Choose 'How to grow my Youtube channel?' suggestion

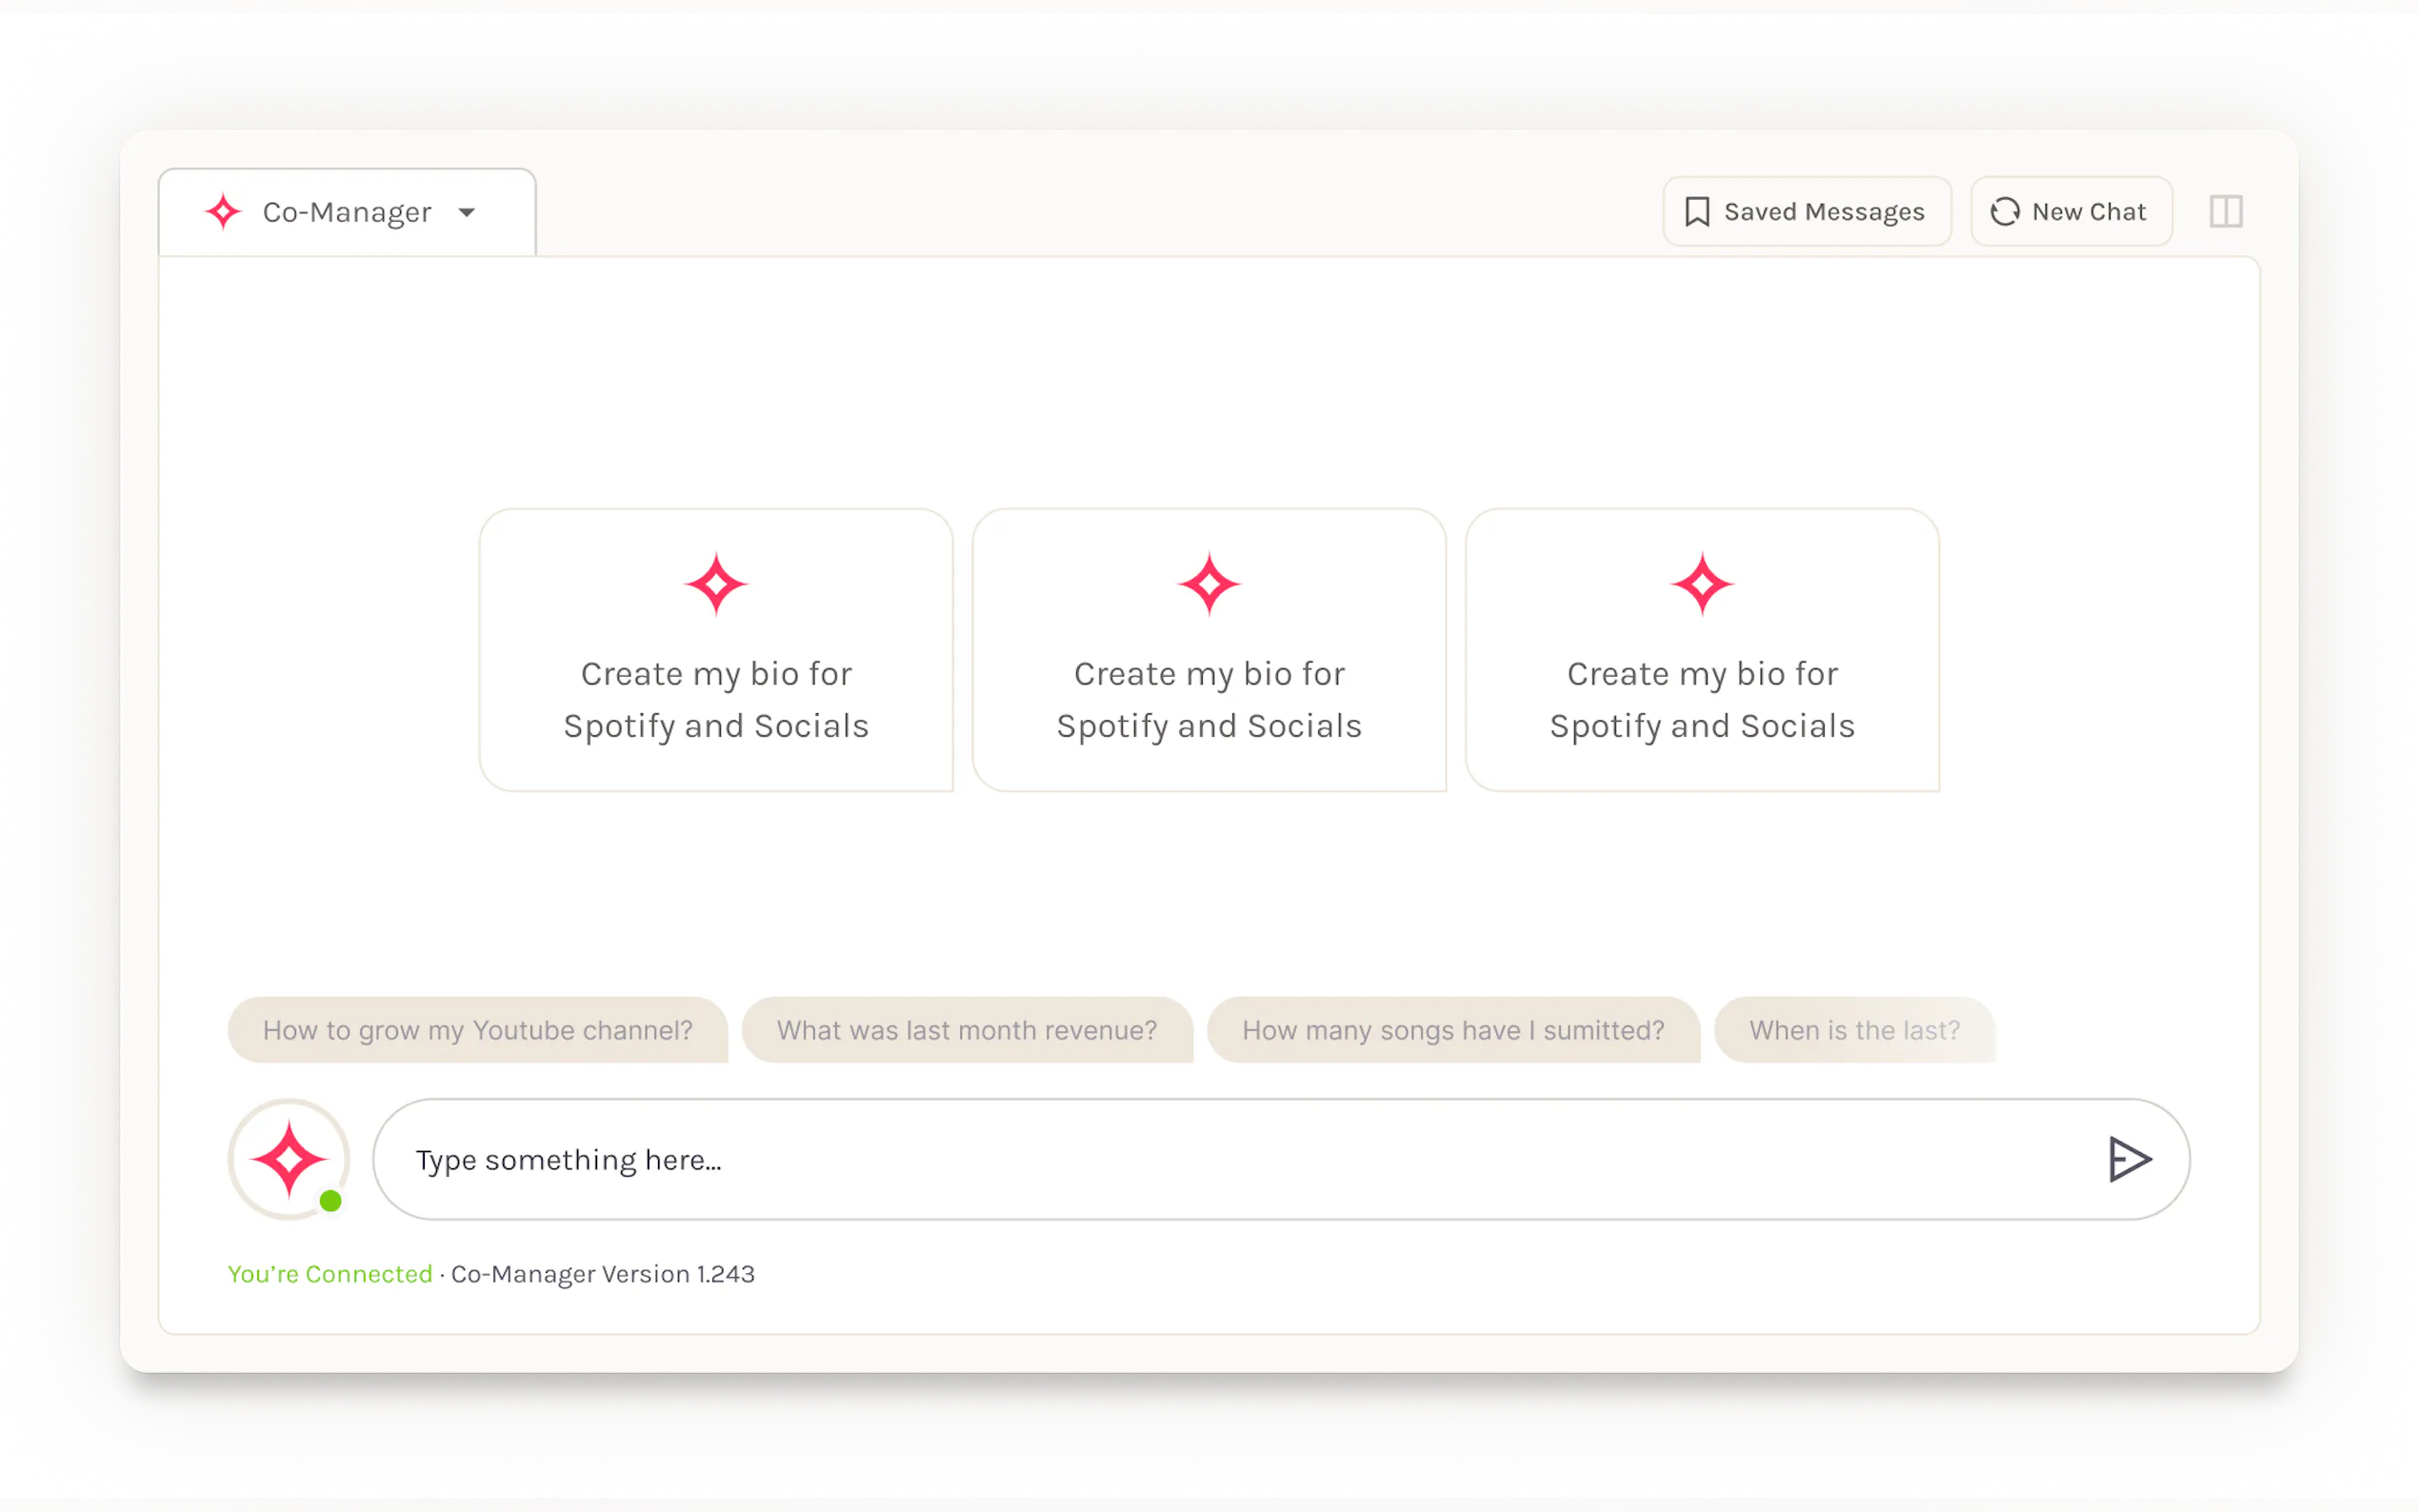(x=477, y=1030)
